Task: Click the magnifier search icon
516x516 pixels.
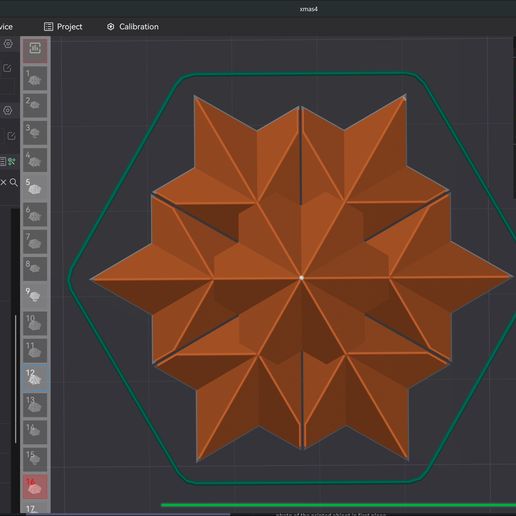Action: (x=14, y=182)
